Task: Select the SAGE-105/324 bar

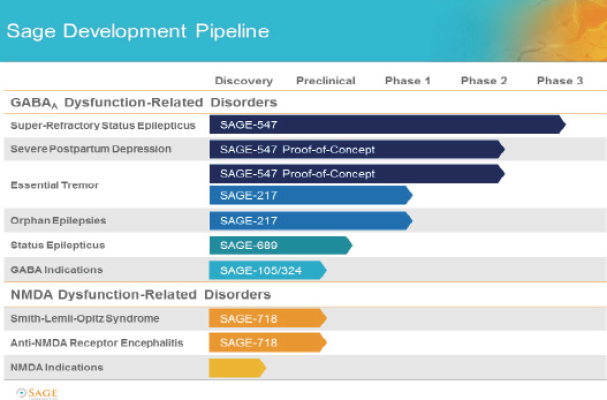Action: click(268, 270)
